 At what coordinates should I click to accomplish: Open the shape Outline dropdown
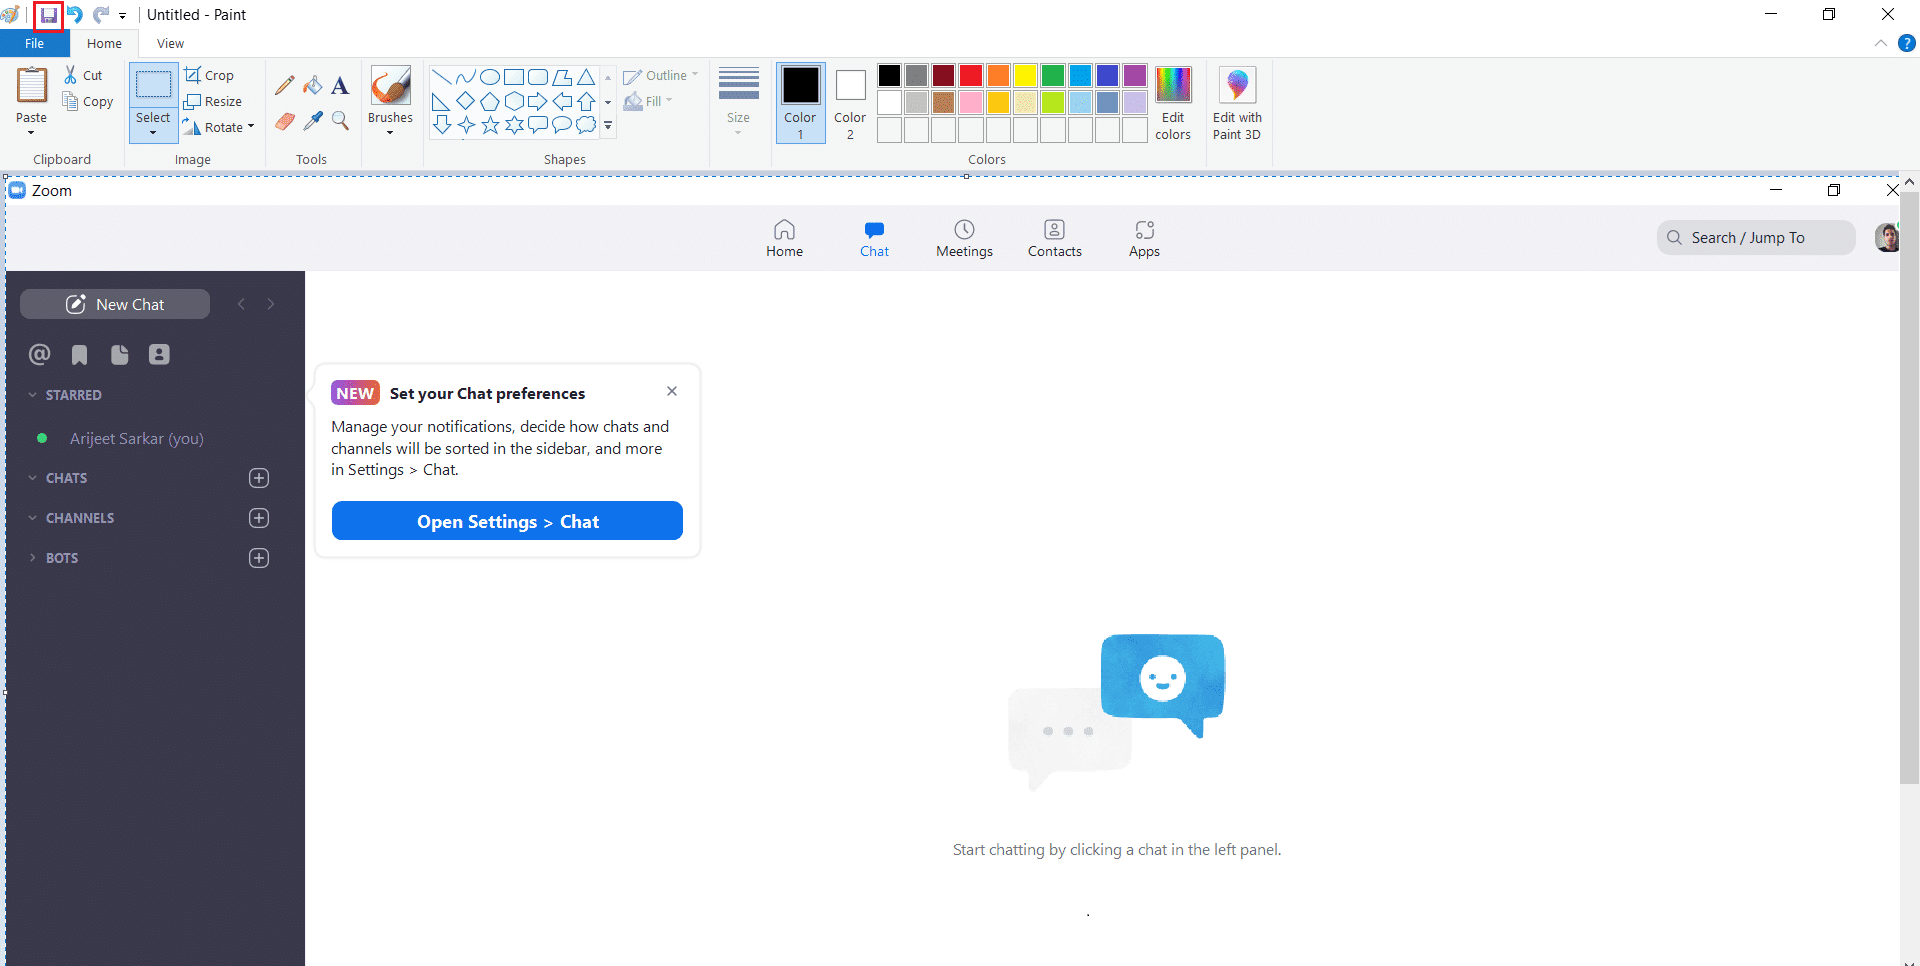(x=661, y=75)
